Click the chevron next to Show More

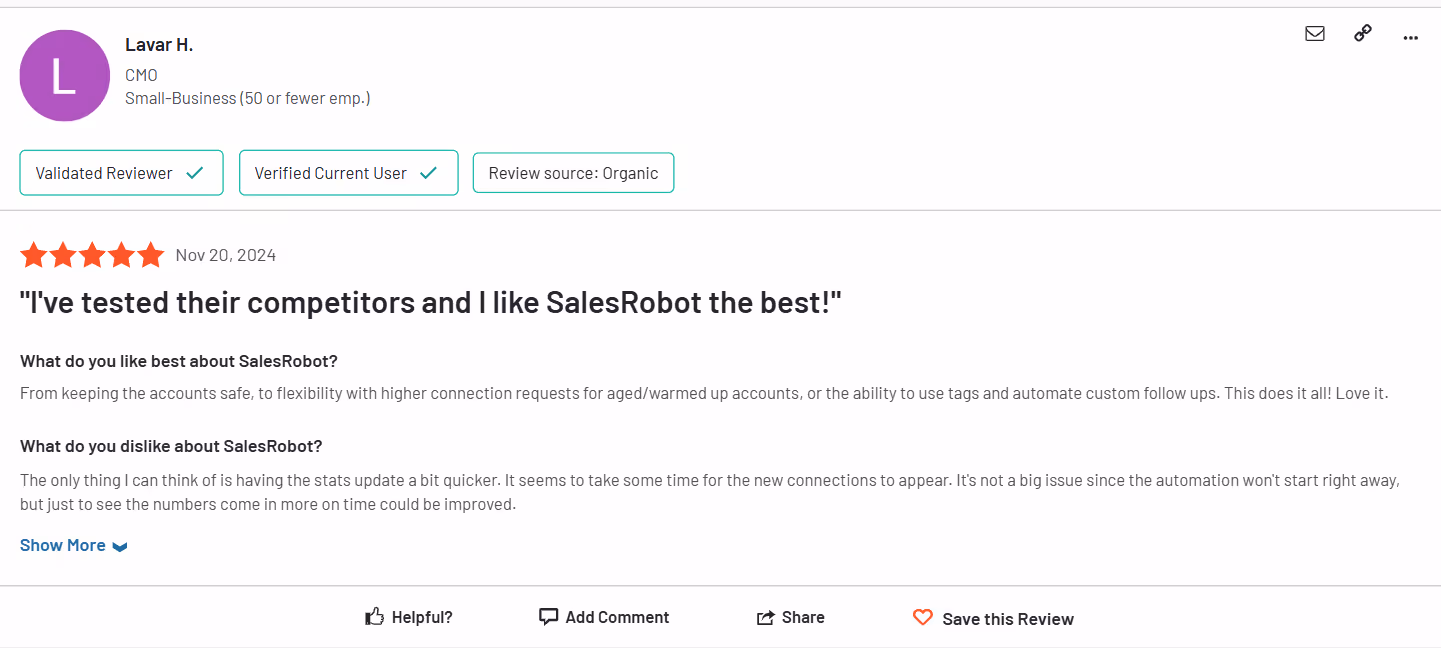click(119, 546)
